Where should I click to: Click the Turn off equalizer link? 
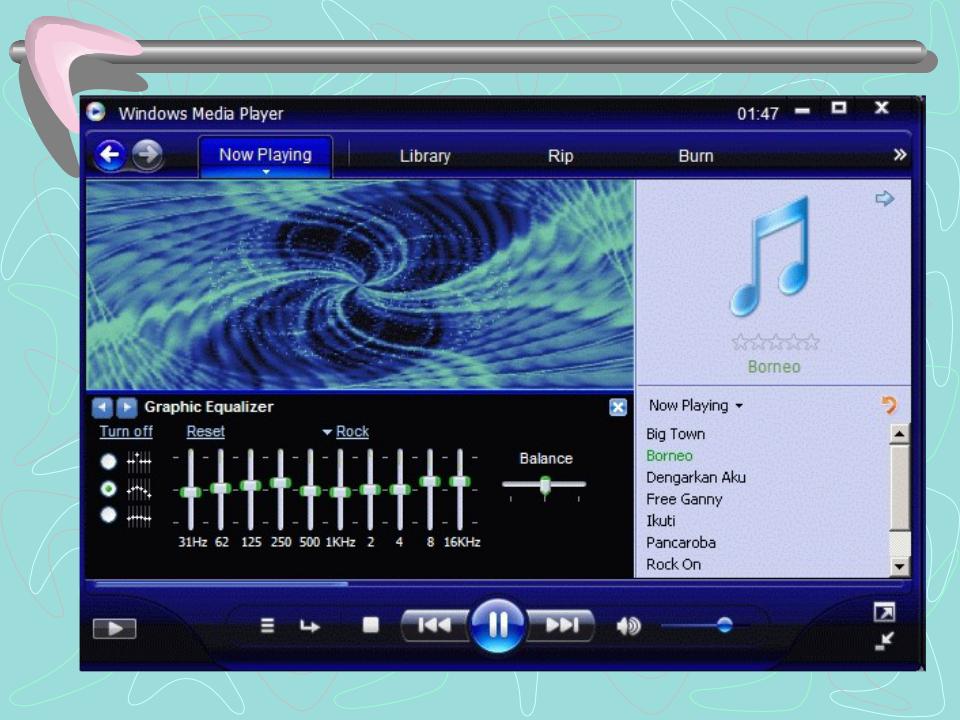126,432
